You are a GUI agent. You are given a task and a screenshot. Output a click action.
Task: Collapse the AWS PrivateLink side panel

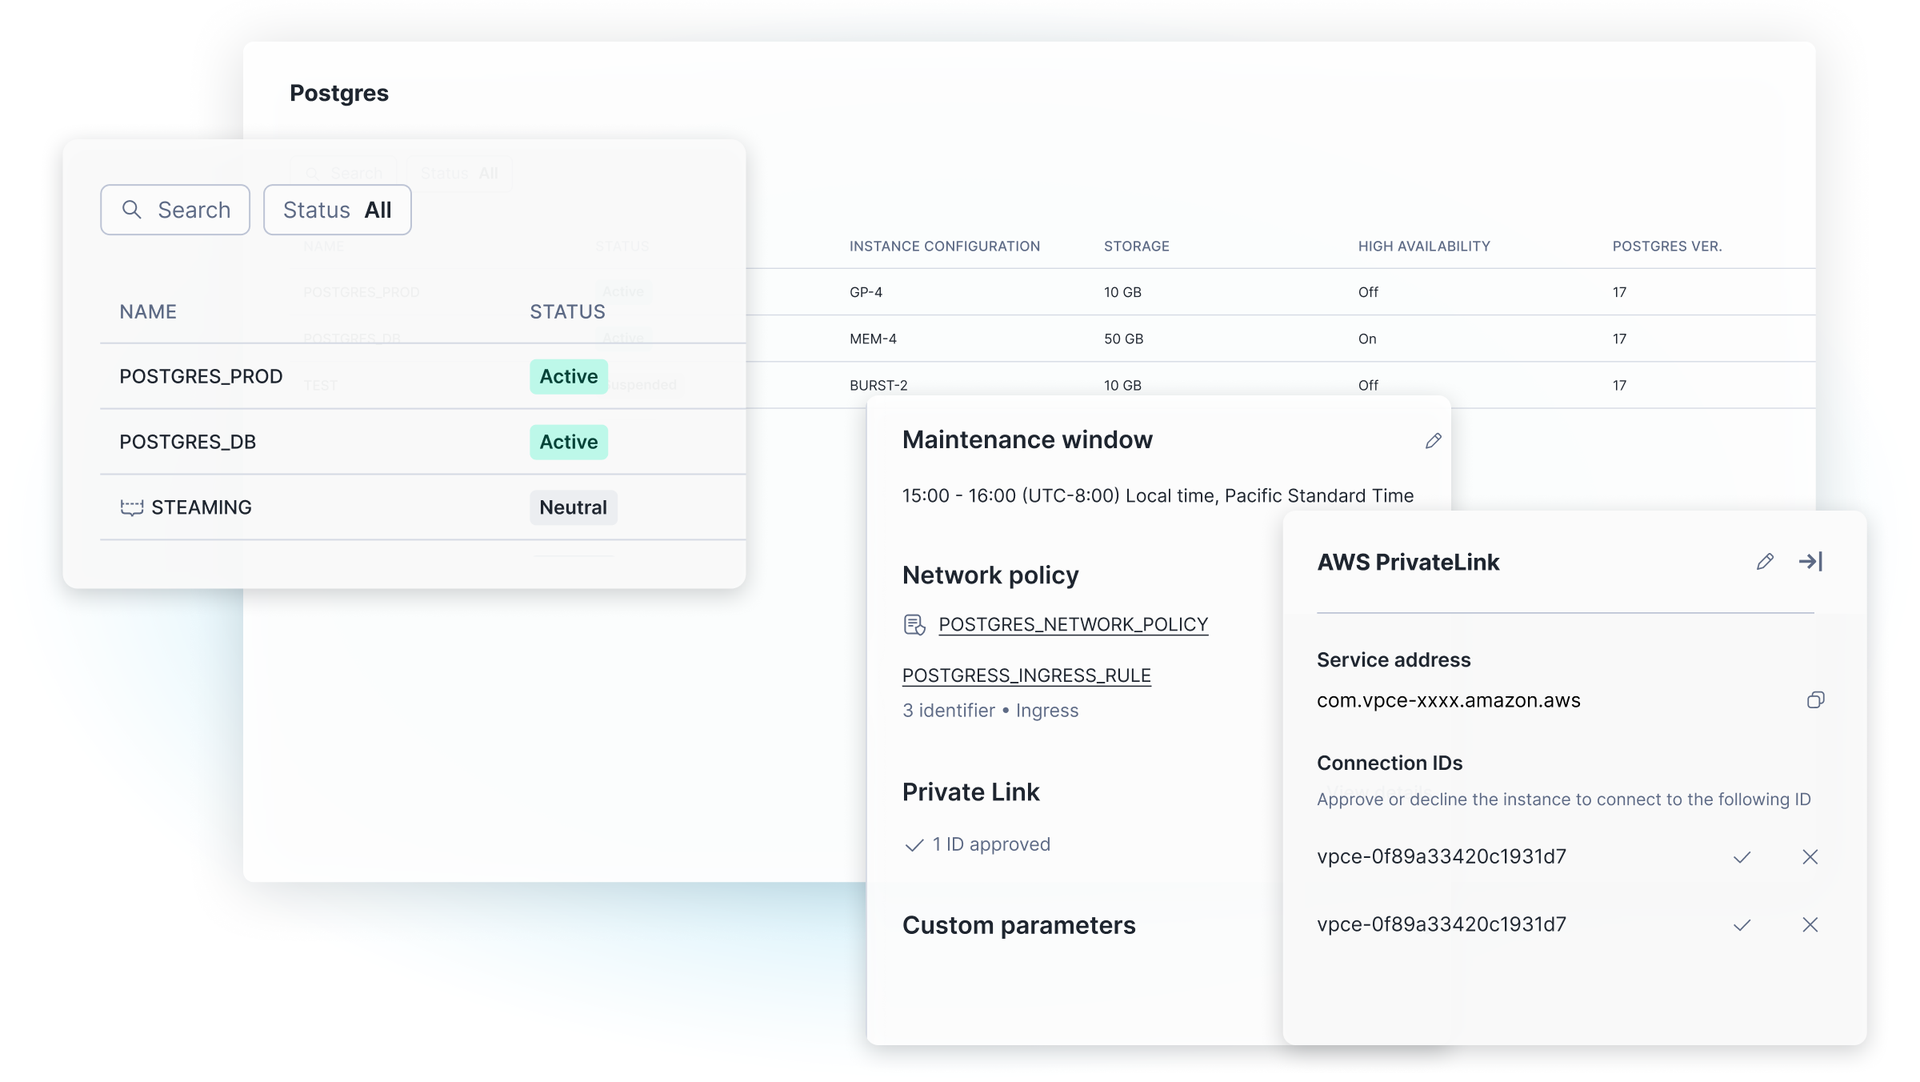(x=1811, y=562)
